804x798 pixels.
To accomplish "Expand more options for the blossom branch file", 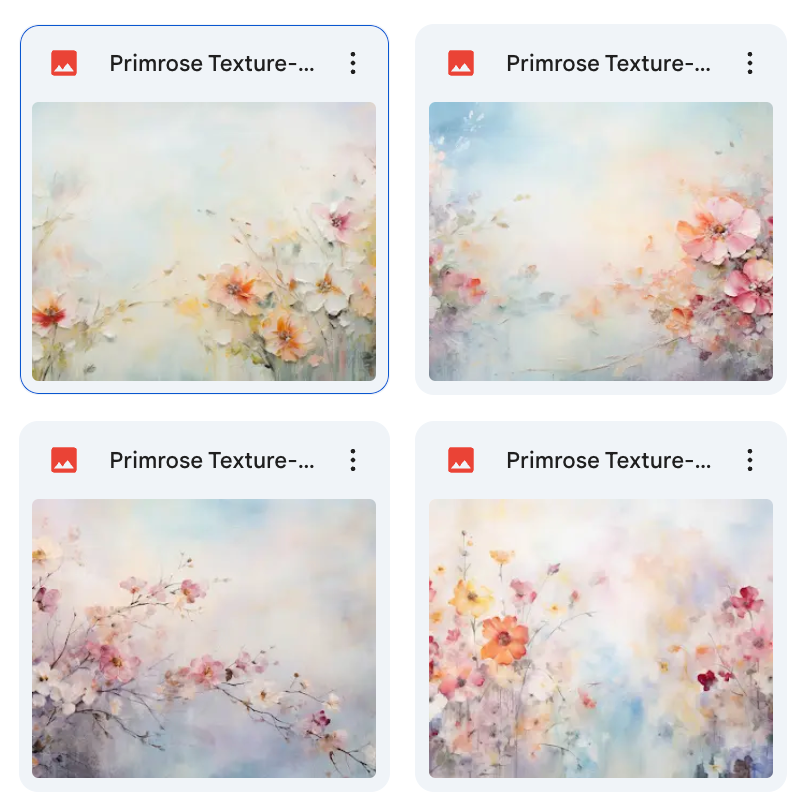I will pyautogui.click(x=353, y=460).
